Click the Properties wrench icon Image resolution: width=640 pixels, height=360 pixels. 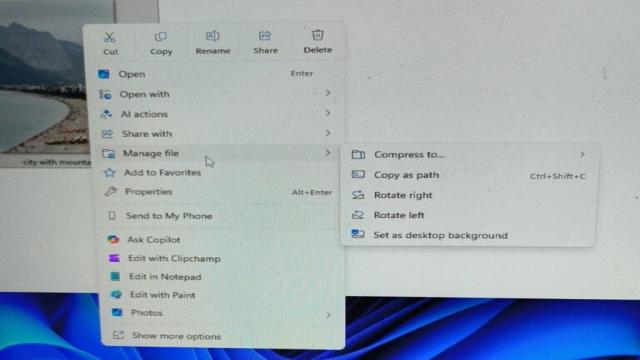coord(111,191)
